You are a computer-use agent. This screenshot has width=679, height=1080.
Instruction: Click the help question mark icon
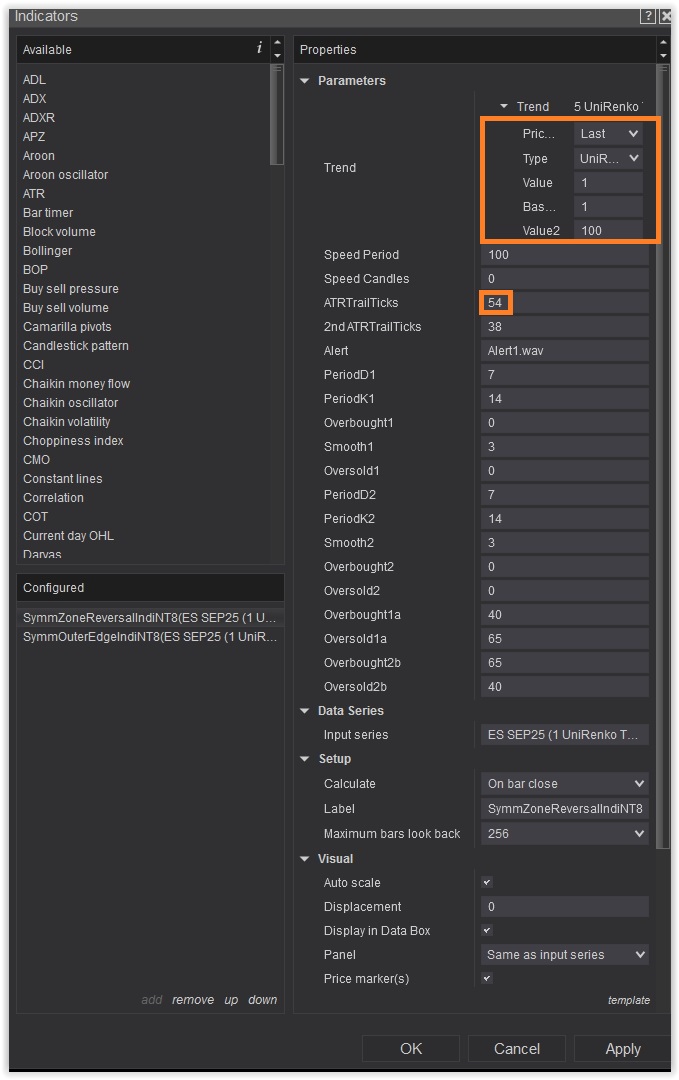648,17
